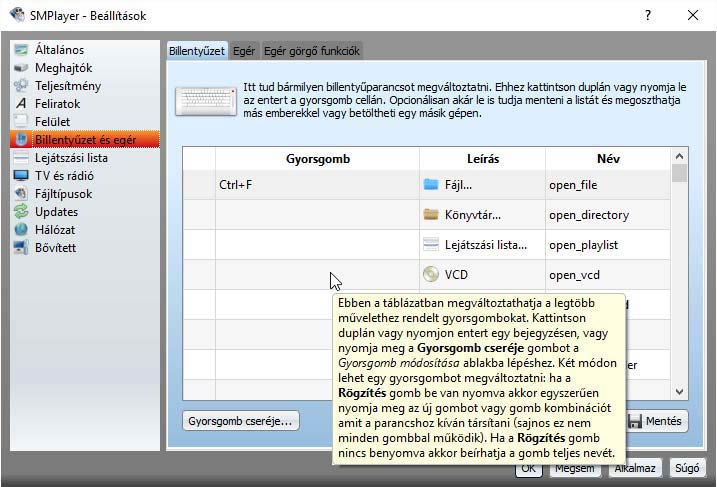
Task: Click the Felület window icon
Action: pos(21,122)
